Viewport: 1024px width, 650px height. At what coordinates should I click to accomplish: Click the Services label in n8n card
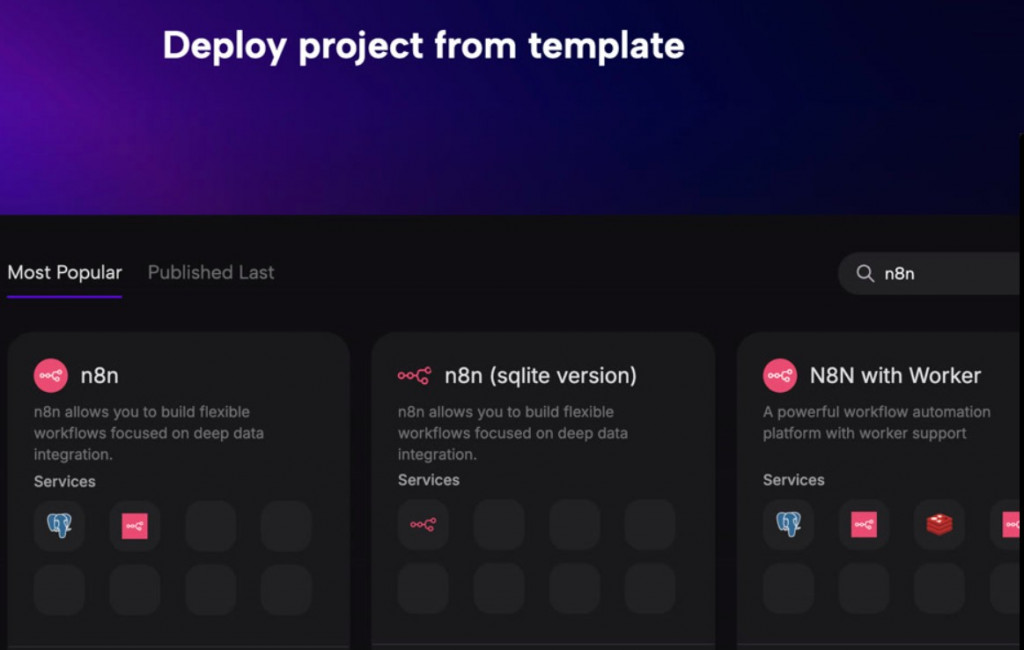pyautogui.click(x=65, y=481)
